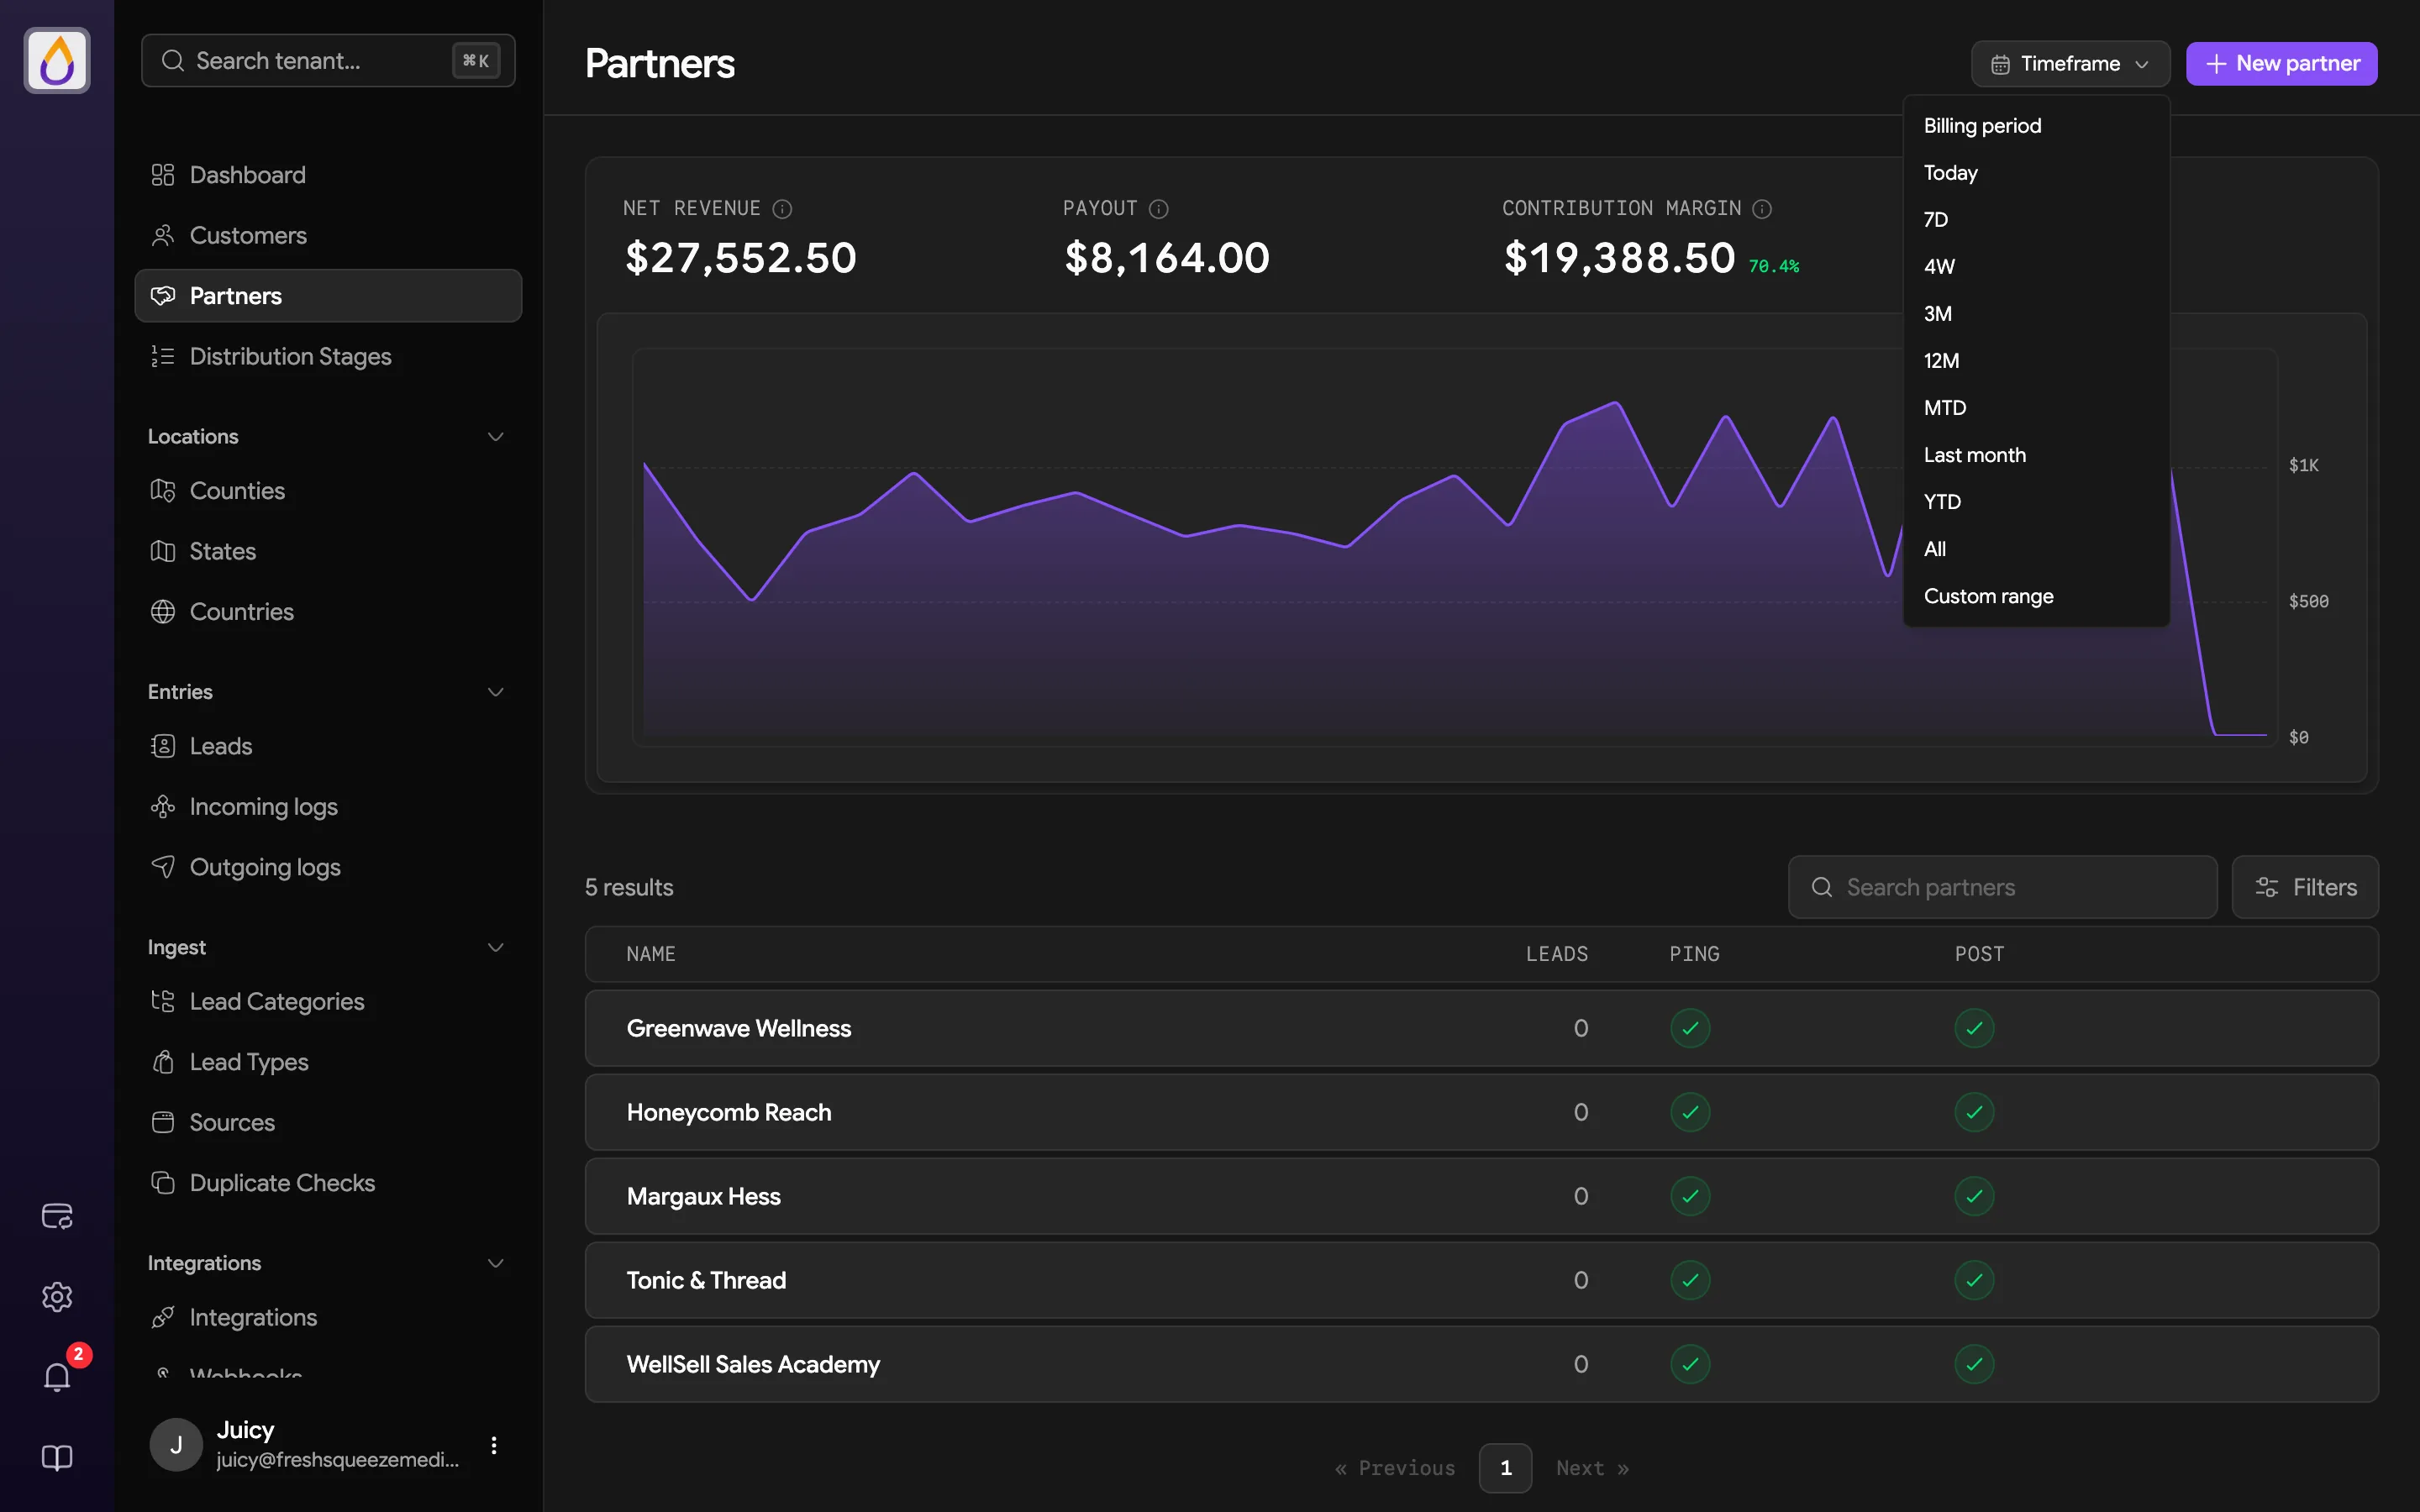Screen dimensions: 2420x1512
Task: Open the billing card icon in left rail
Action: pyautogui.click(x=57, y=1216)
